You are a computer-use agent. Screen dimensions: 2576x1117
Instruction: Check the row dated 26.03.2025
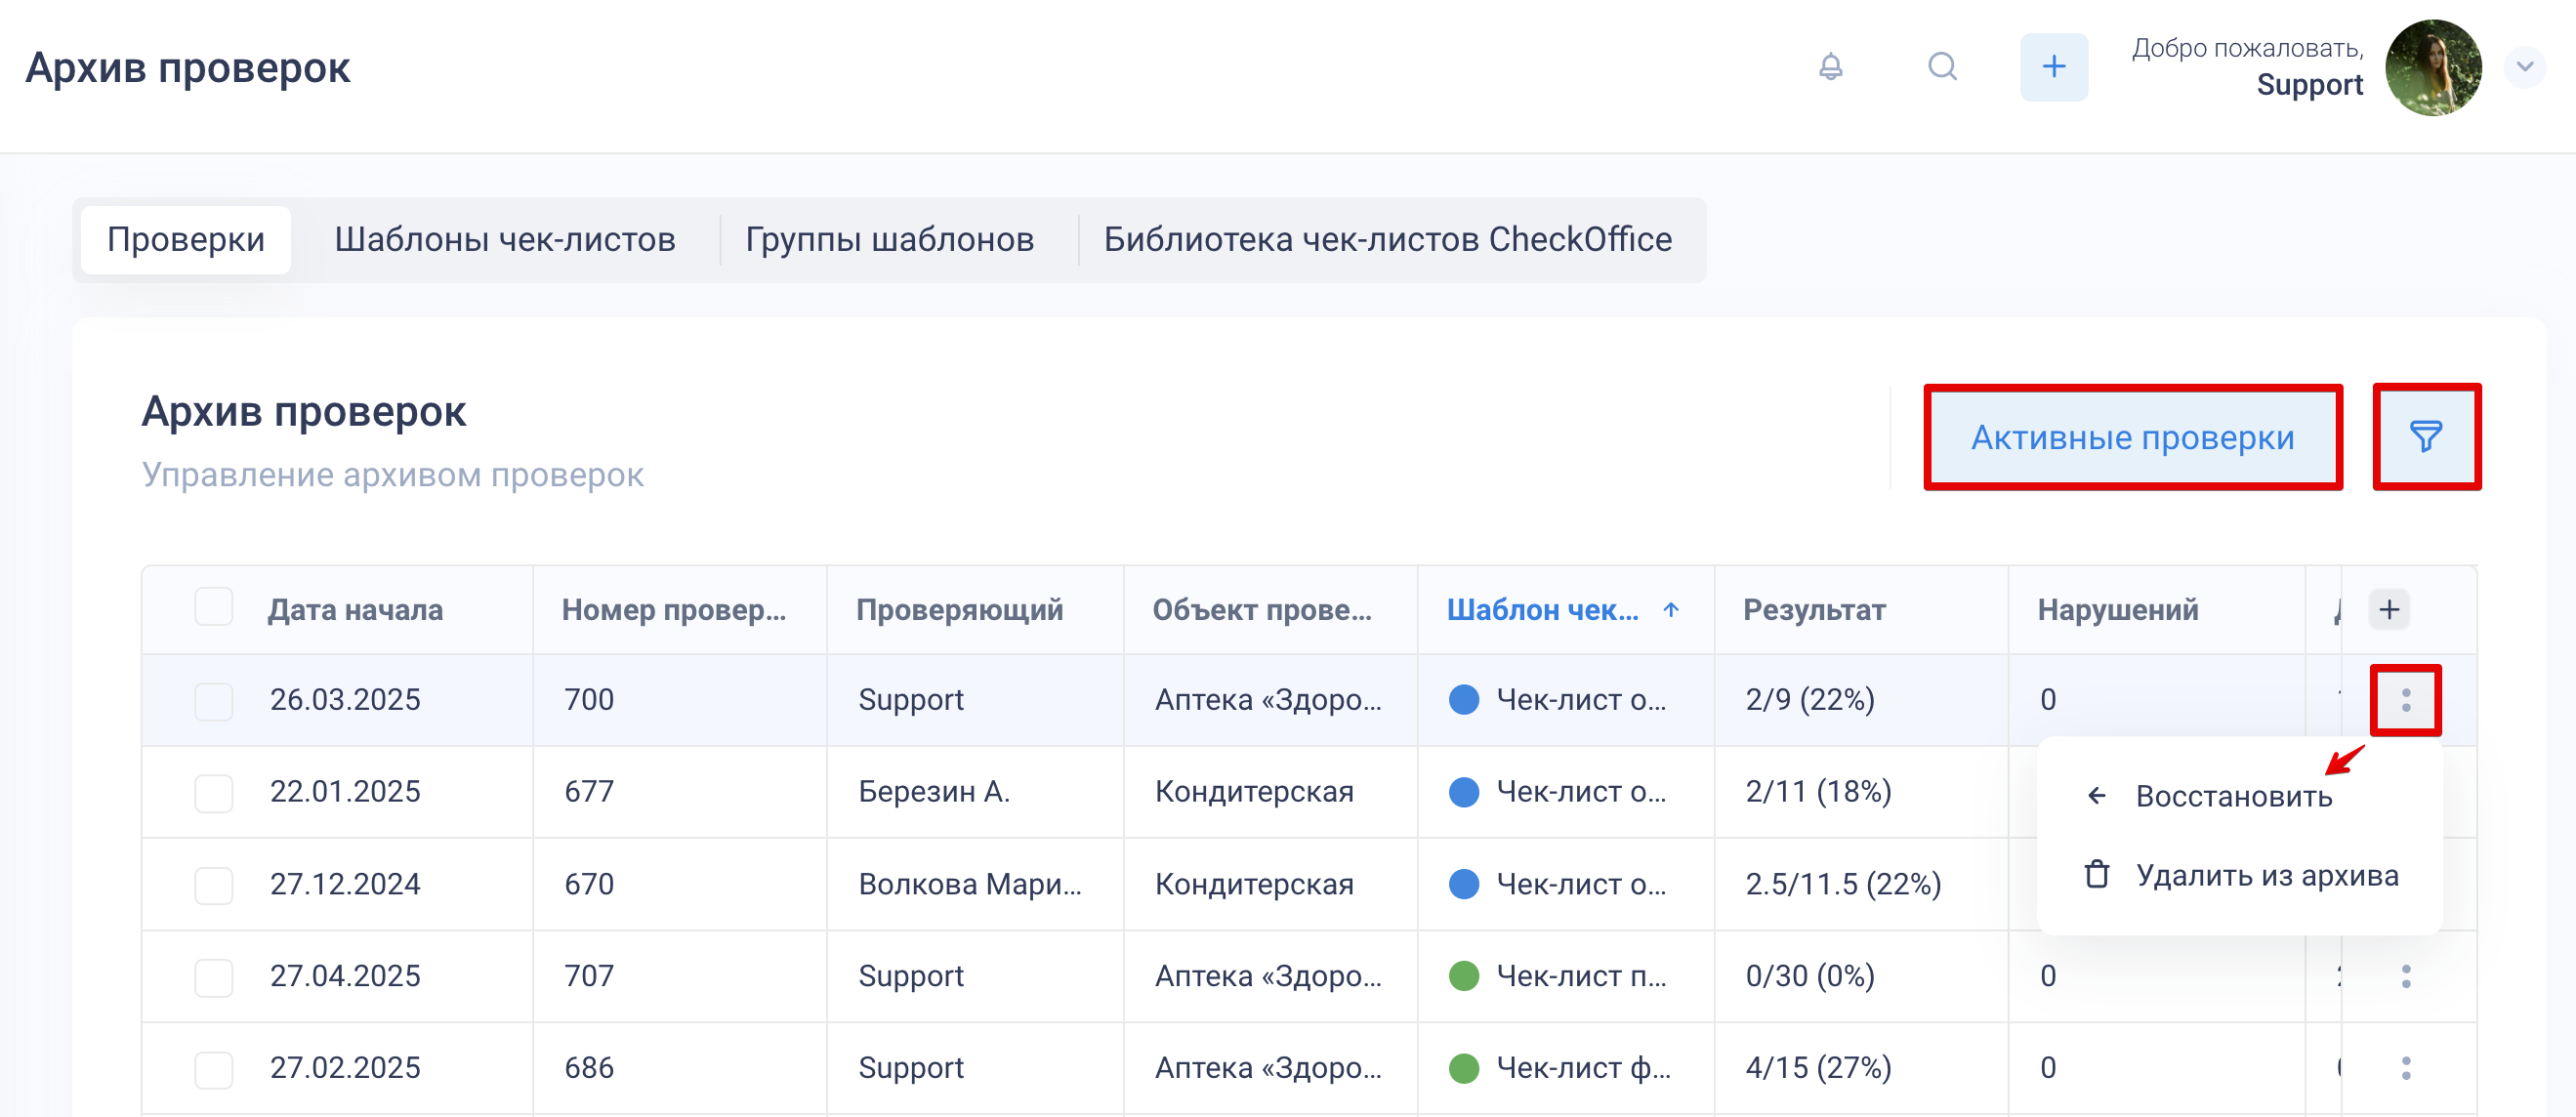click(213, 701)
